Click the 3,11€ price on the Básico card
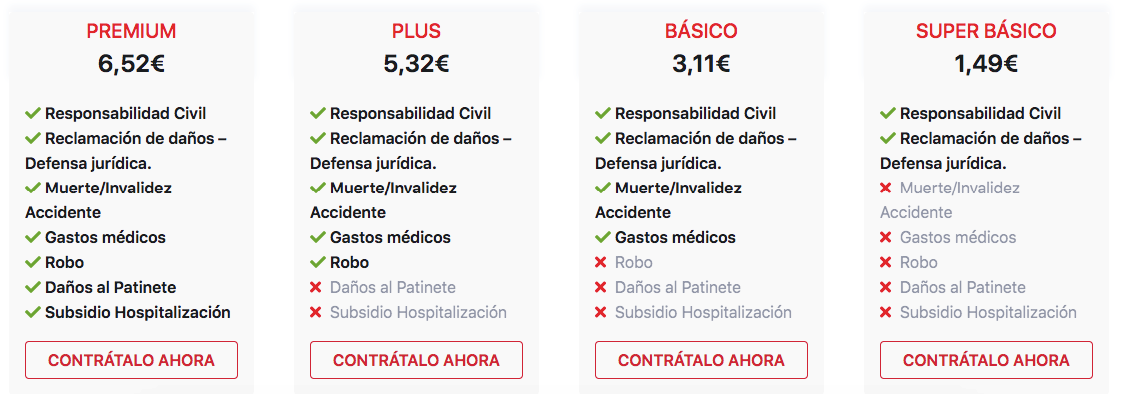This screenshot has height=394, width=1125. tap(701, 65)
